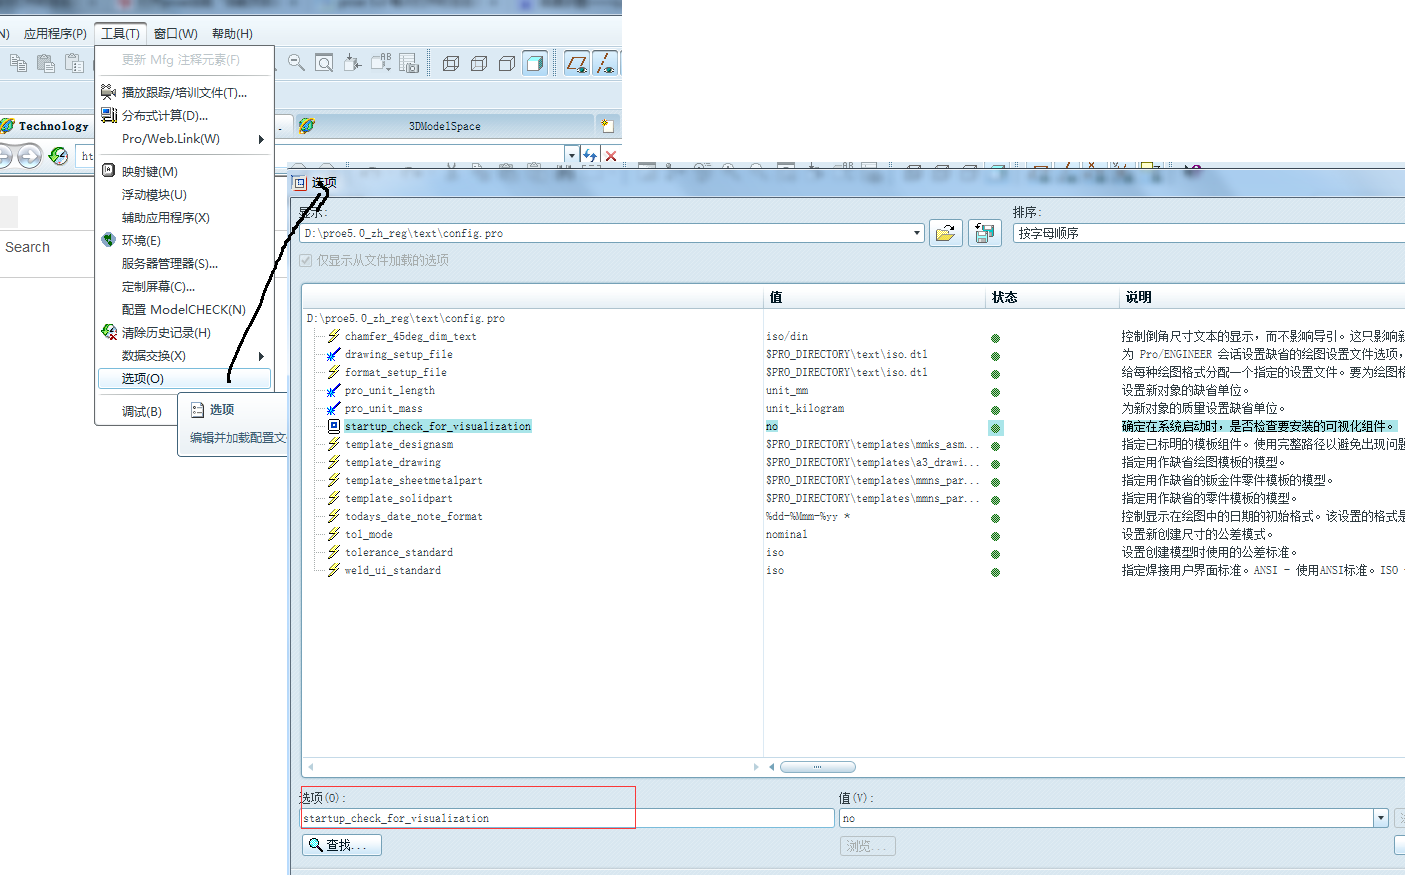Viewport: 1408px width, 882px height.
Task: Click the browser forward arrow button
Action: tap(30, 156)
